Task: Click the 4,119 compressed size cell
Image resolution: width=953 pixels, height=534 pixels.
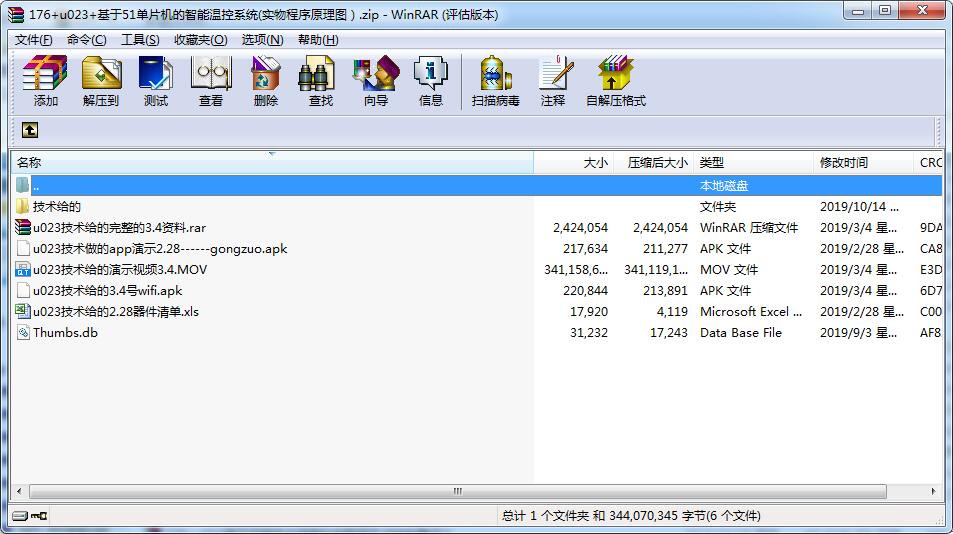Action: click(672, 311)
